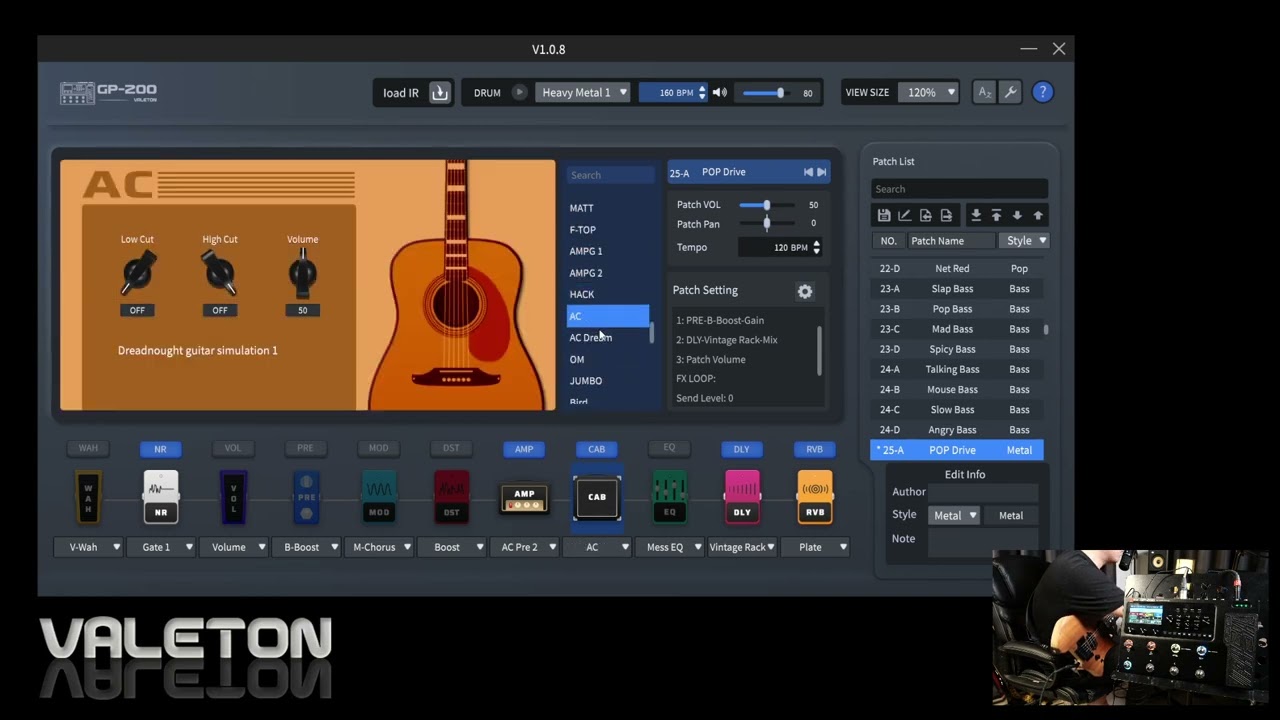
Task: Choose JUMBO in the cab list
Action: [x=608, y=381]
